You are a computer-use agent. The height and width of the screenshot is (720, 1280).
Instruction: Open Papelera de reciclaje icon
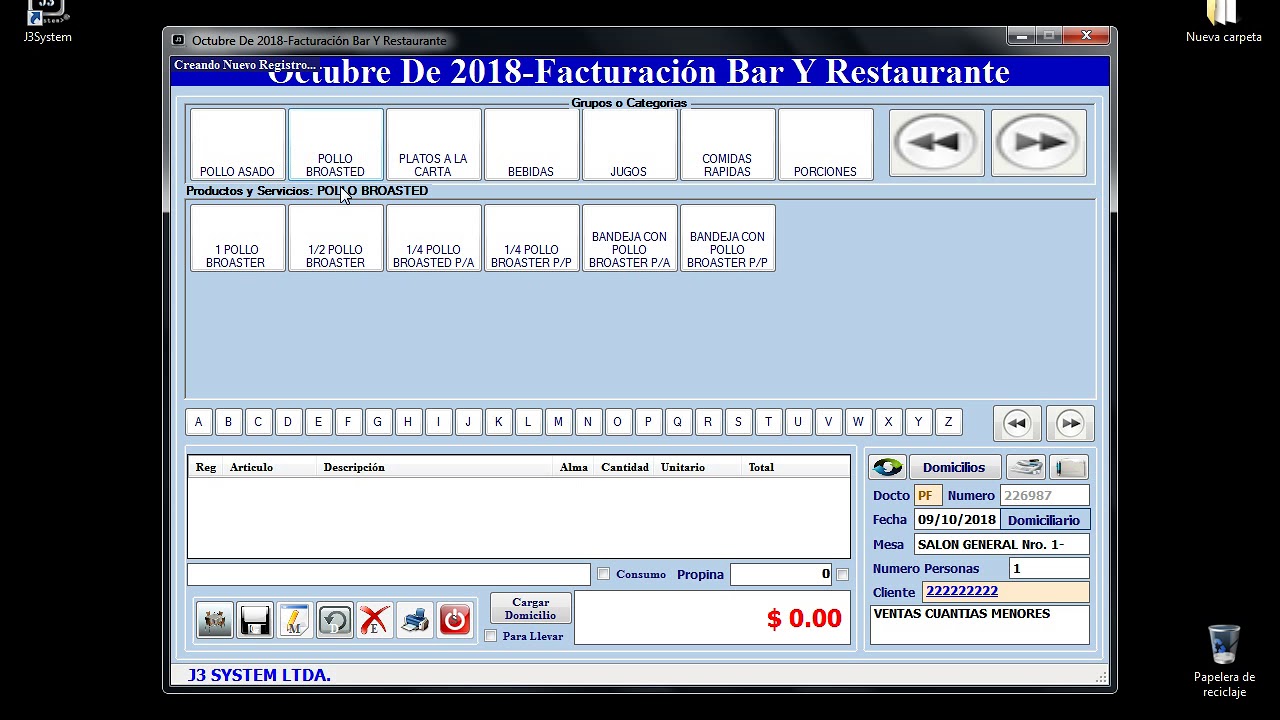click(1224, 661)
